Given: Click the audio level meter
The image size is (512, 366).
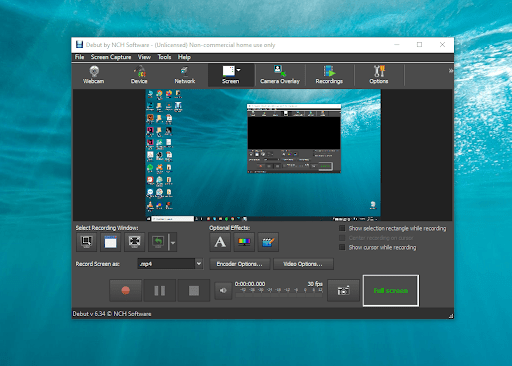Looking at the screenshot, I should click(279, 292).
